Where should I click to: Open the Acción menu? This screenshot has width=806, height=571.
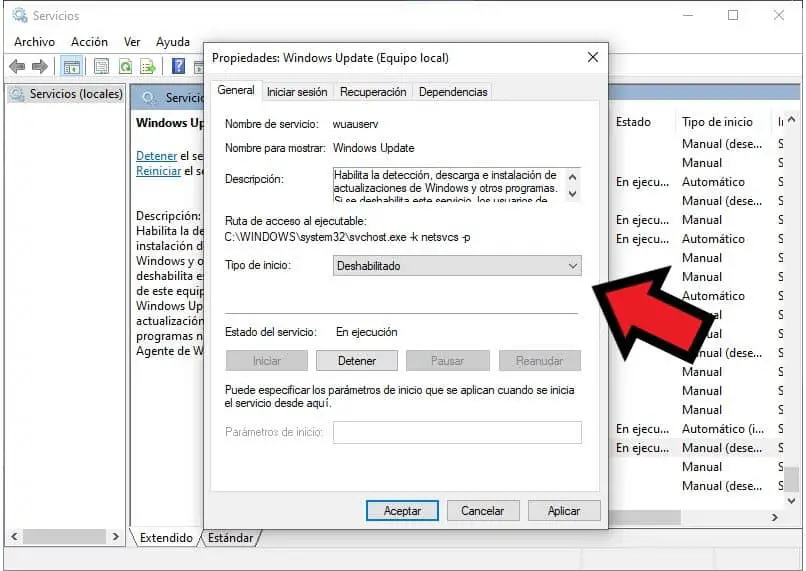(x=89, y=42)
